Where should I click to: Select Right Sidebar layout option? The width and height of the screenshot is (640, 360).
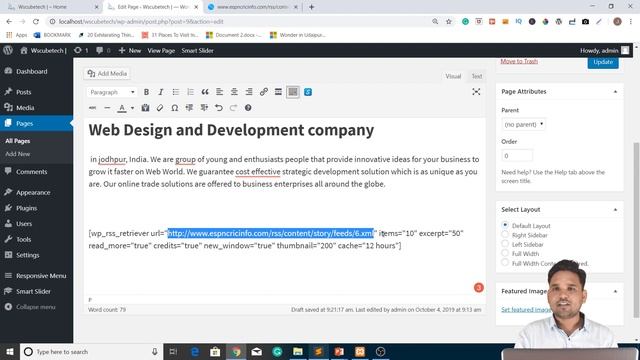[505, 235]
